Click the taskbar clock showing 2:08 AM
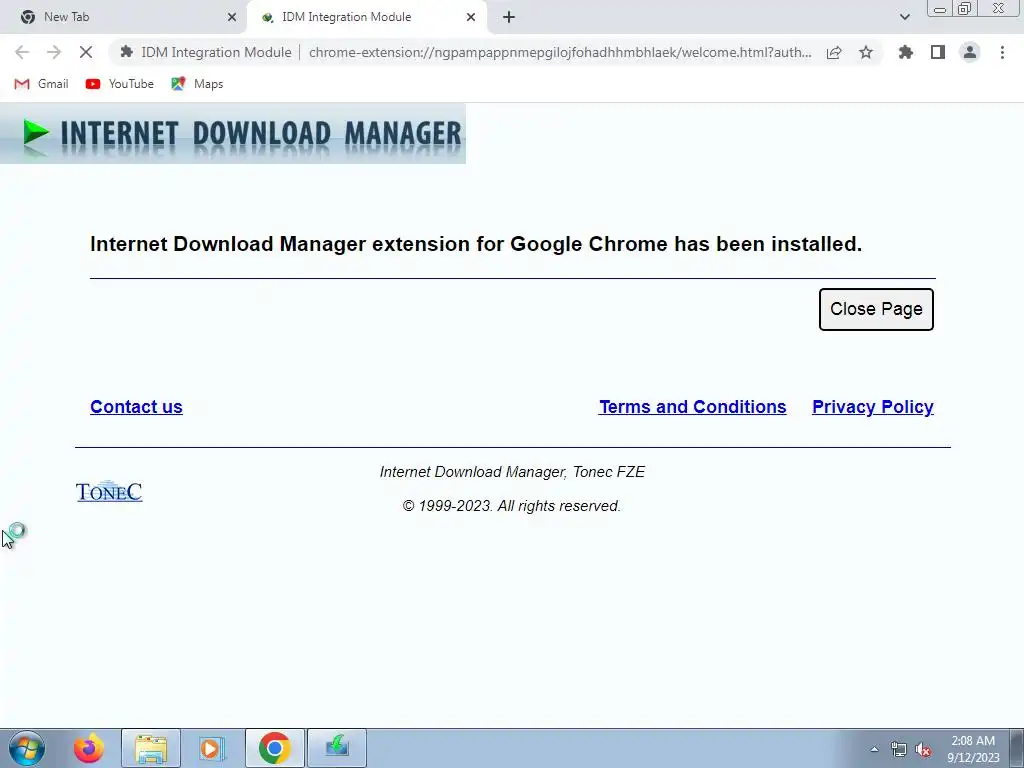 coord(973,749)
